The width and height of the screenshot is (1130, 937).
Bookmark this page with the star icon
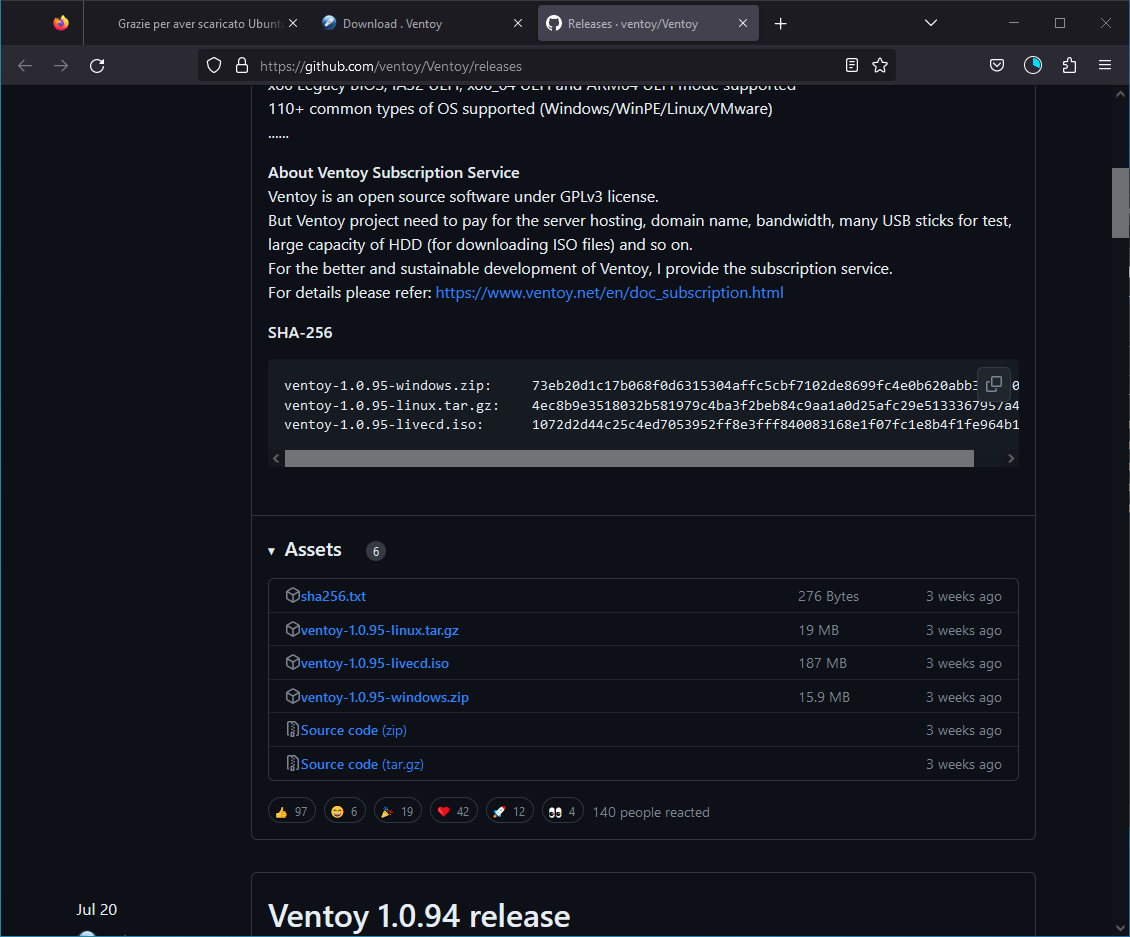880,66
